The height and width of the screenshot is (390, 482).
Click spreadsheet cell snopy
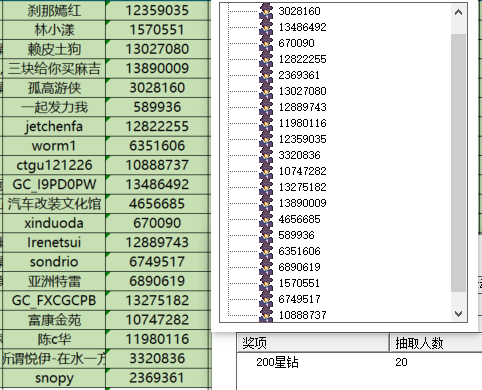(x=54, y=378)
